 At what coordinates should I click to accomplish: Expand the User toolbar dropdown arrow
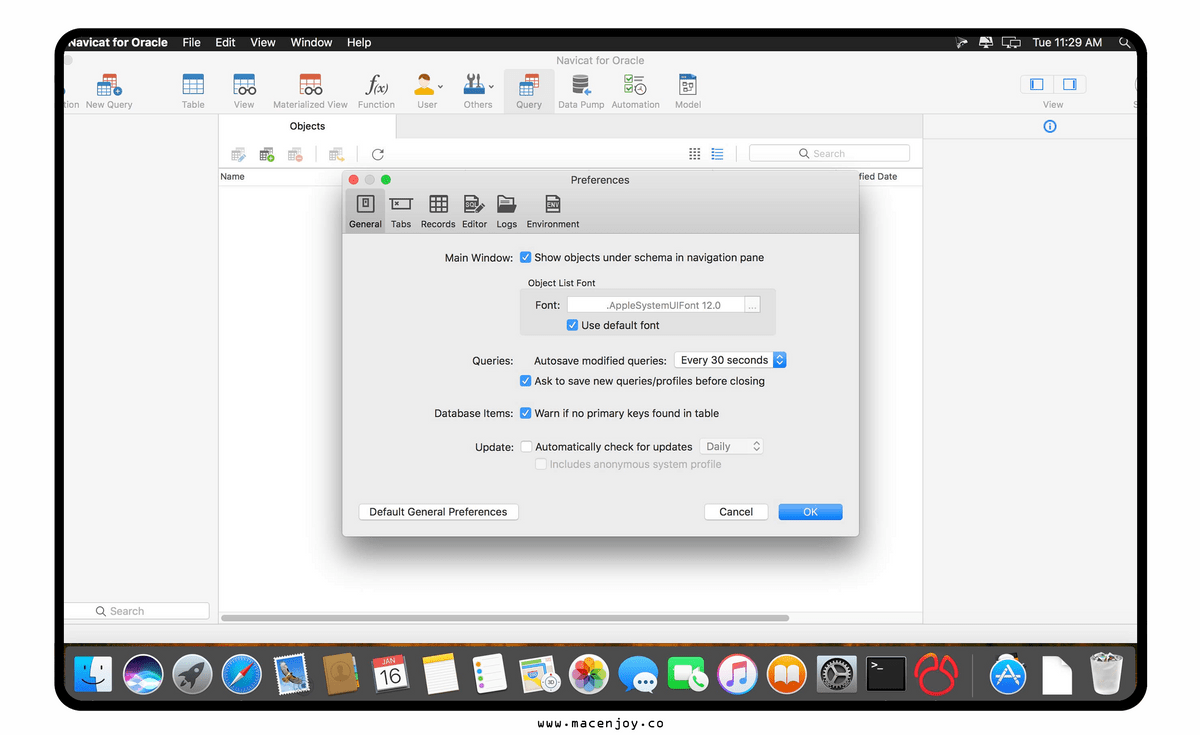click(441, 86)
